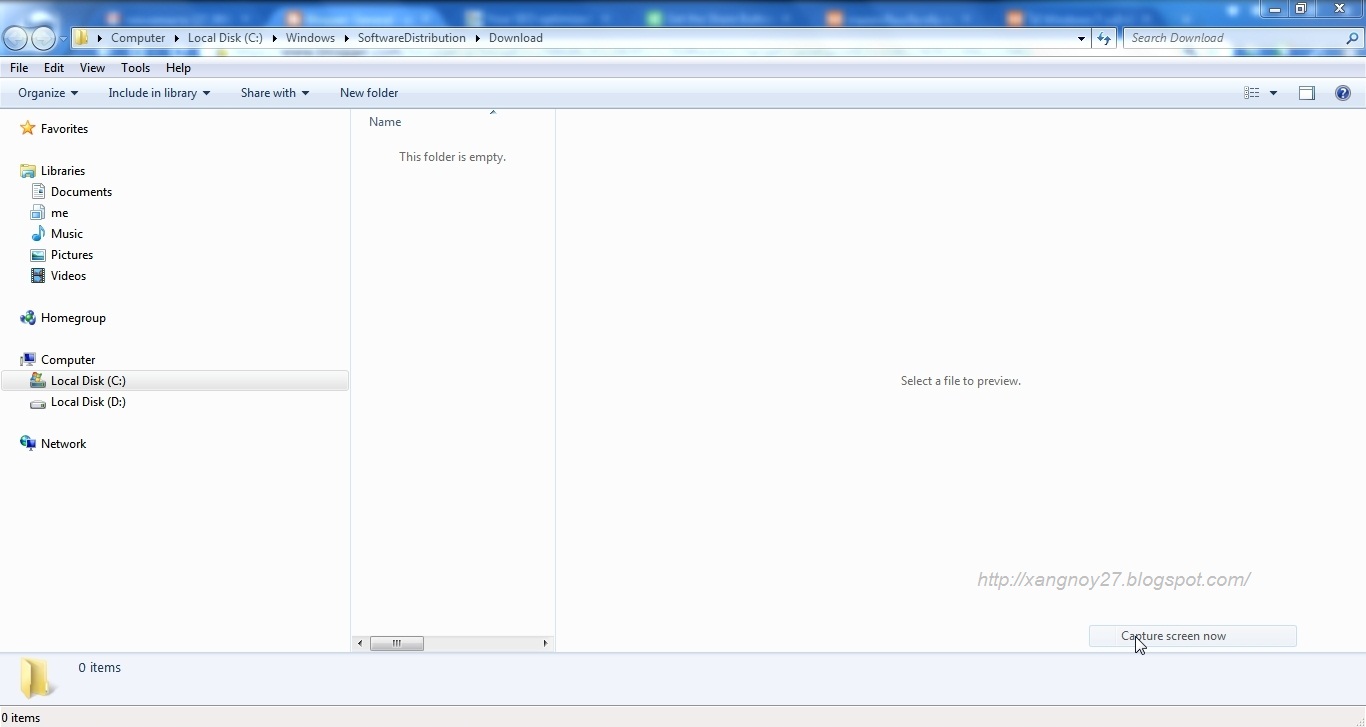Open the Organize dropdown
The width and height of the screenshot is (1366, 727).
point(48,93)
